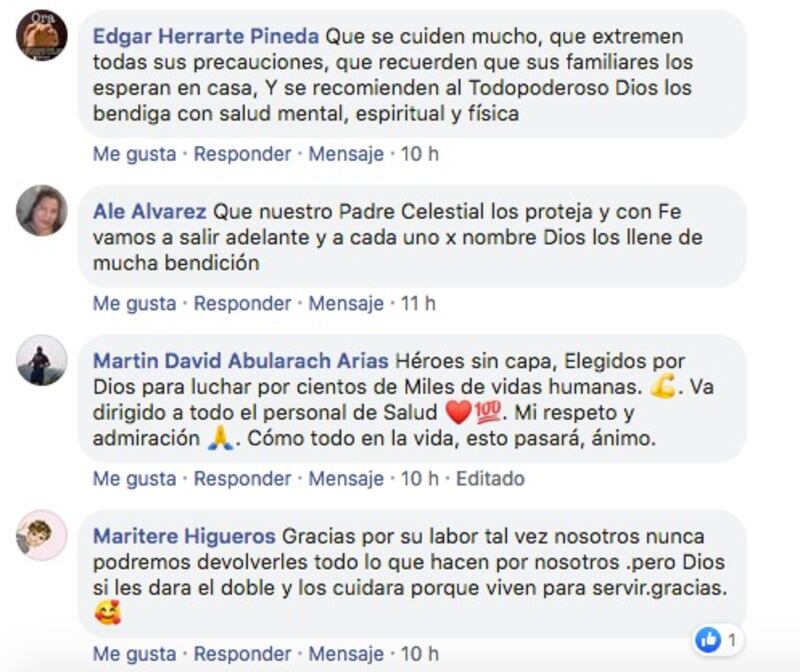Reply to Edgar Herrarte Pineda's comment

tap(242, 154)
